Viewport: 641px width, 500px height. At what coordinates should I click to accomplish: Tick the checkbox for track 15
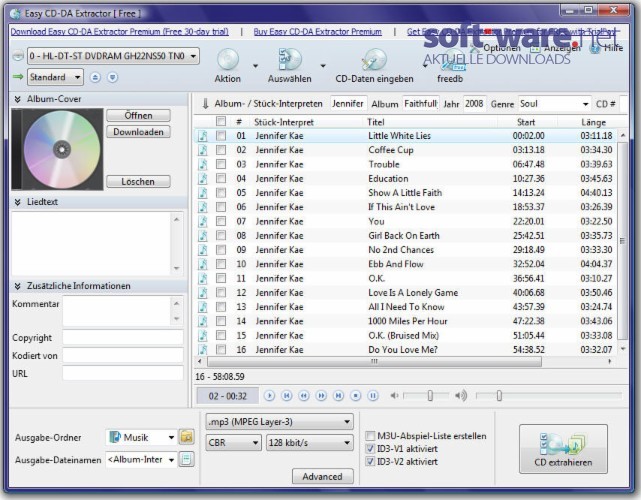coord(221,336)
